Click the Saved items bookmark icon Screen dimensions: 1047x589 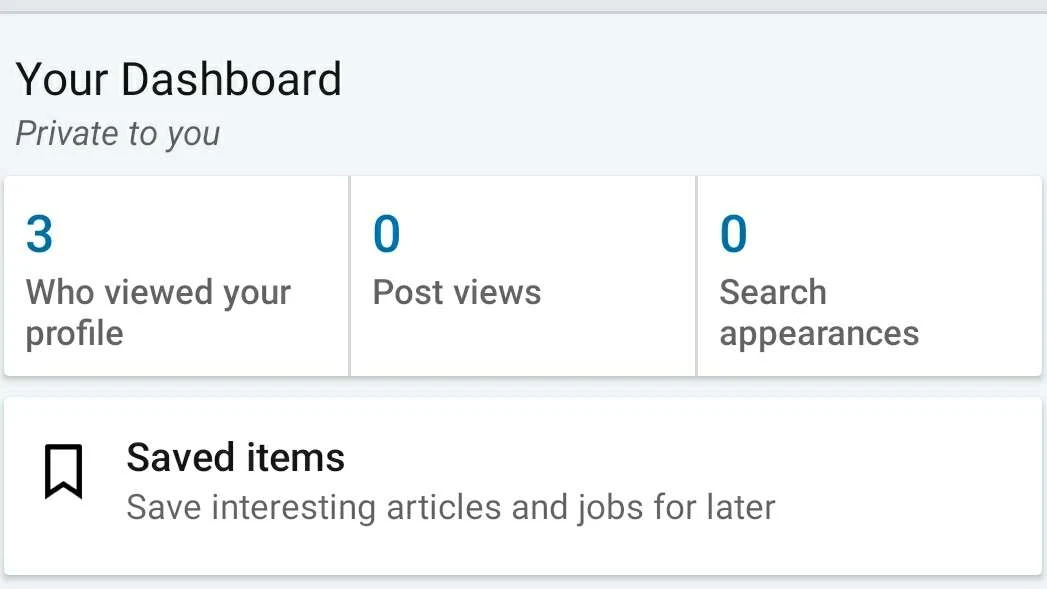tap(64, 472)
